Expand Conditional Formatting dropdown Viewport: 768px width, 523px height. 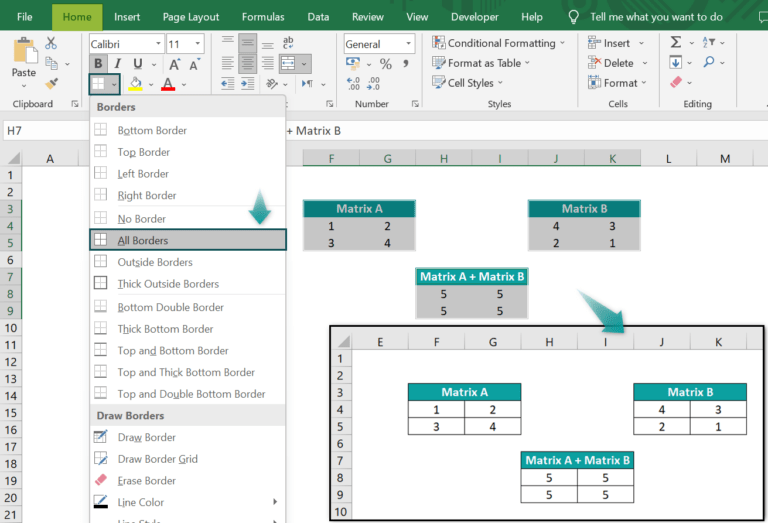click(562, 43)
